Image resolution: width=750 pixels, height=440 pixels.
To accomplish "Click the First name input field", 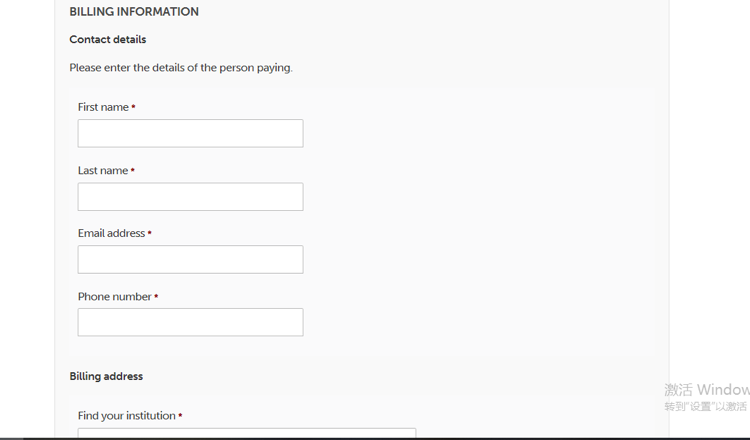I will click(190, 133).
